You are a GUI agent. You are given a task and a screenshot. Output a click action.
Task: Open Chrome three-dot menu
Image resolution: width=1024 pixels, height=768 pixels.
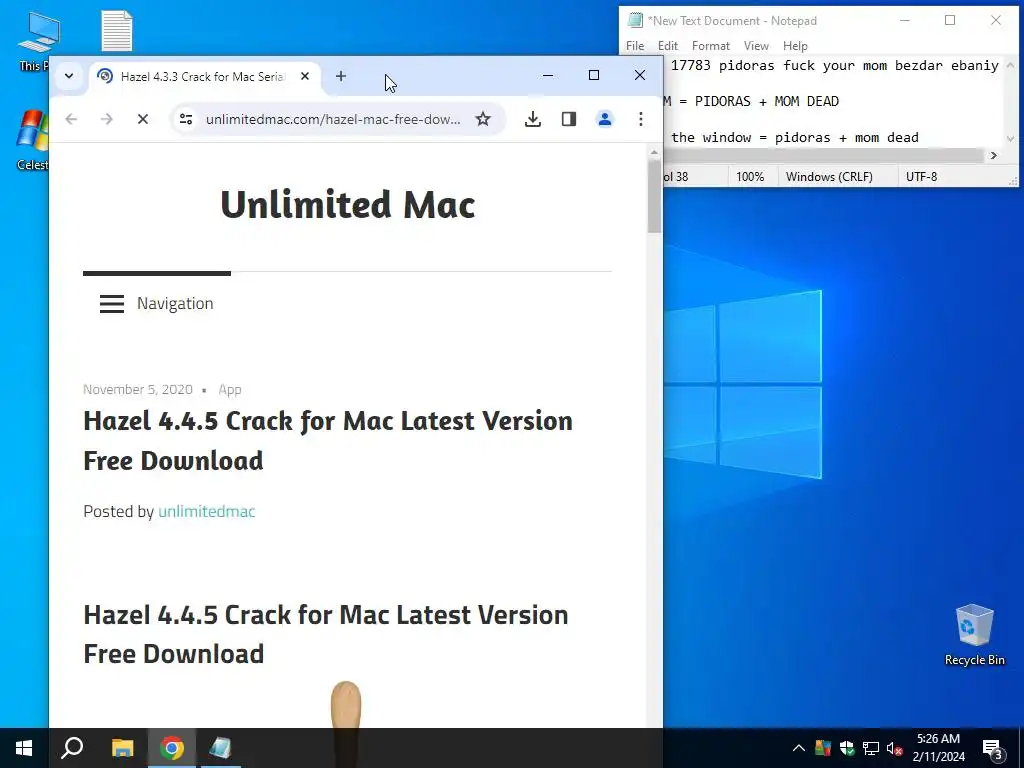[641, 119]
